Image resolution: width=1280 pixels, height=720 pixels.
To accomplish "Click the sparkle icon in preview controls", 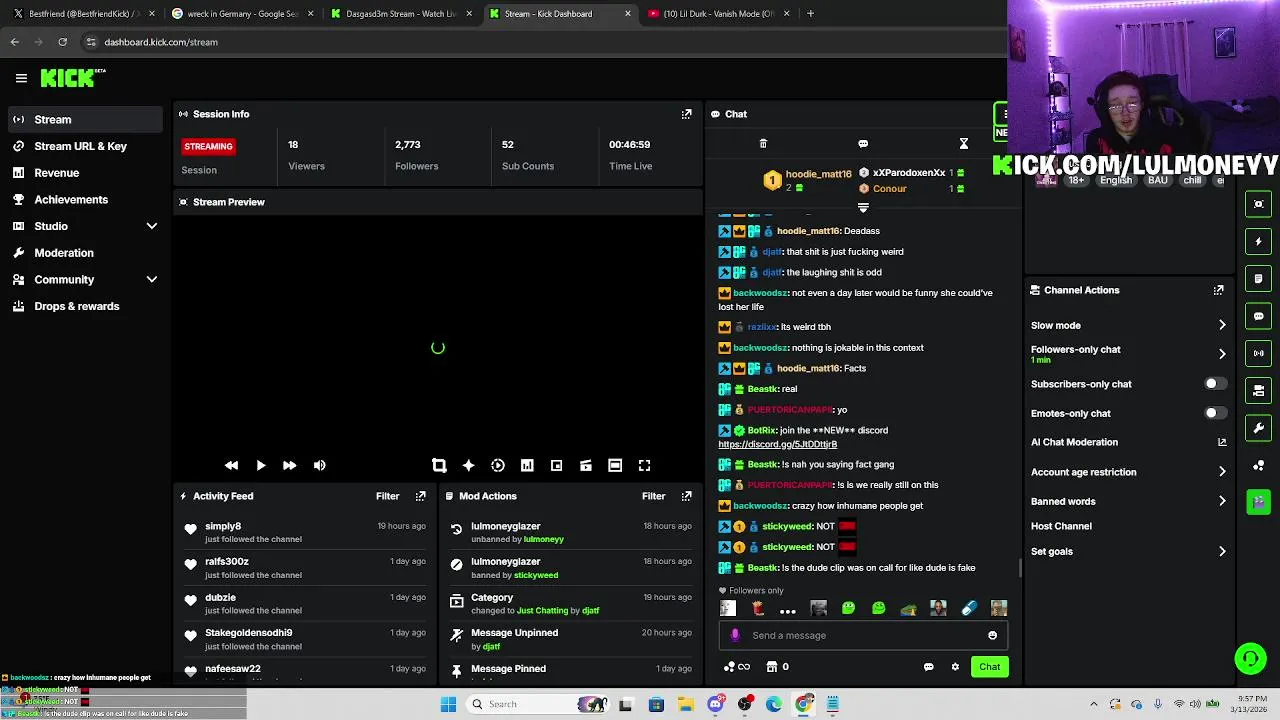I will click(468, 465).
